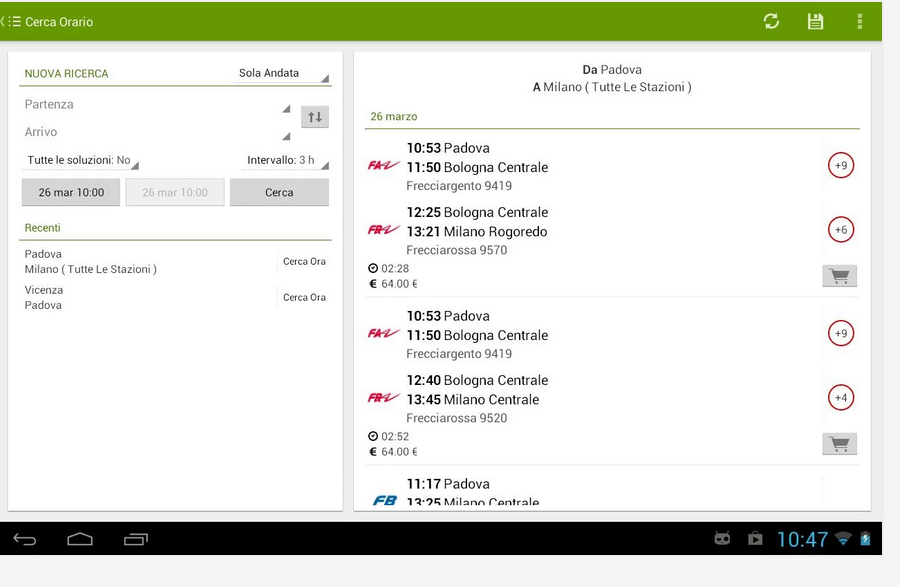The height and width of the screenshot is (587, 900).
Task: Tap the refresh icon in top bar
Action: tap(771, 21)
